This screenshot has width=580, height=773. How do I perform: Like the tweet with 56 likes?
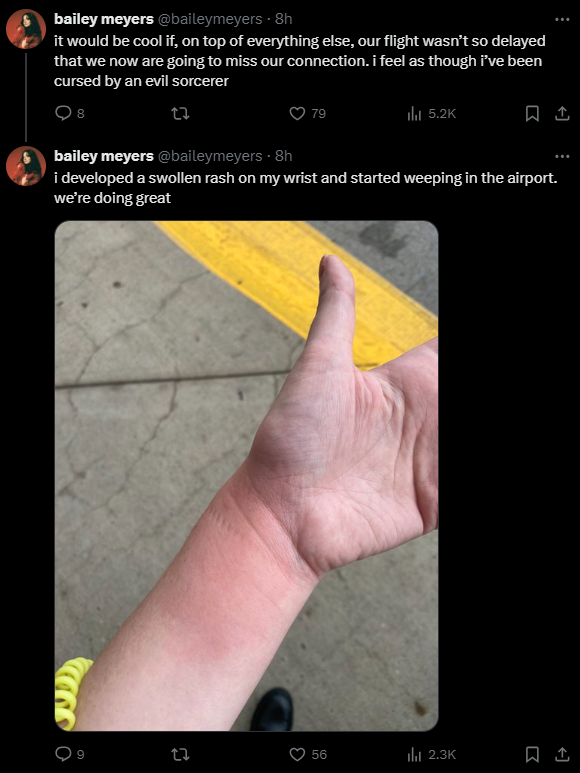(x=307, y=754)
